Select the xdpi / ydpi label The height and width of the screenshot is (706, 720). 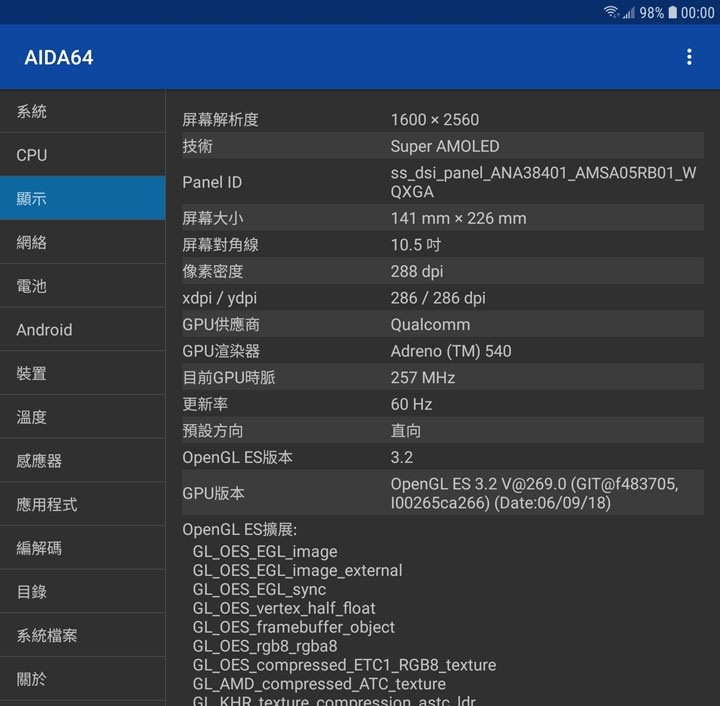219,298
